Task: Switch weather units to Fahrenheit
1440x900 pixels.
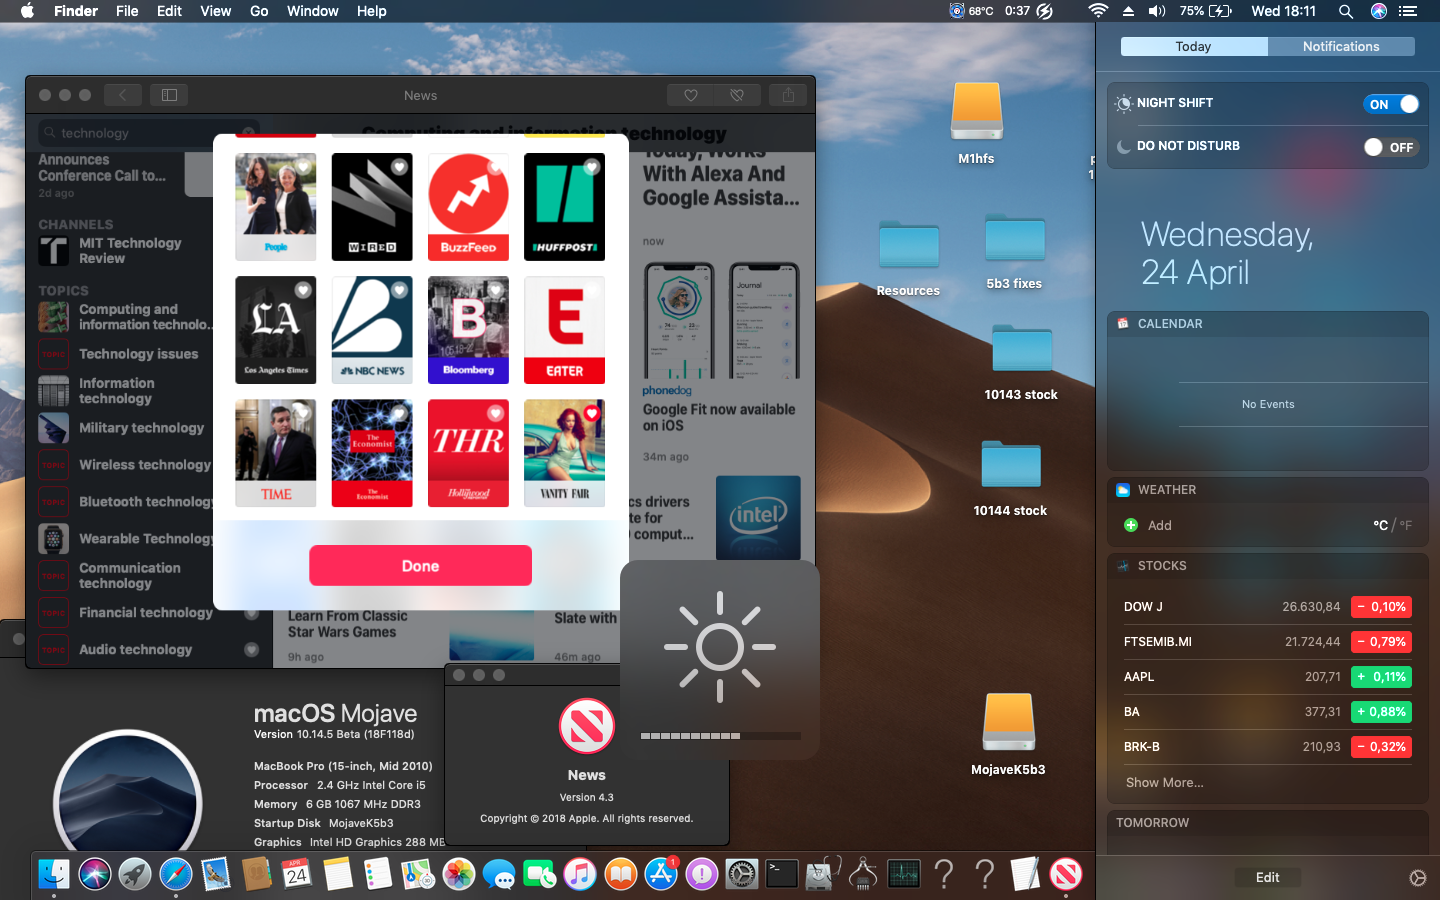Action: click(1406, 525)
